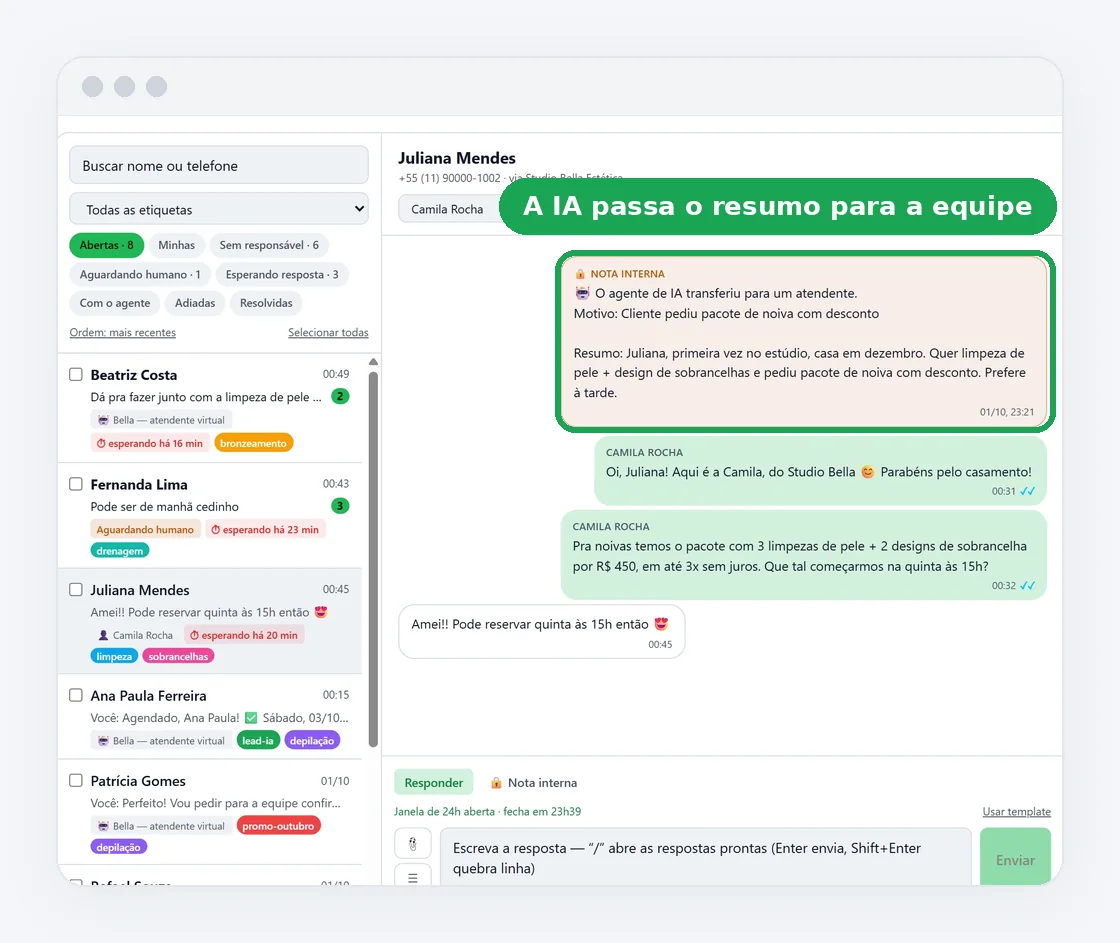The height and width of the screenshot is (943, 1120).
Task: Attach a file with the paperclip icon
Action: tap(413, 844)
